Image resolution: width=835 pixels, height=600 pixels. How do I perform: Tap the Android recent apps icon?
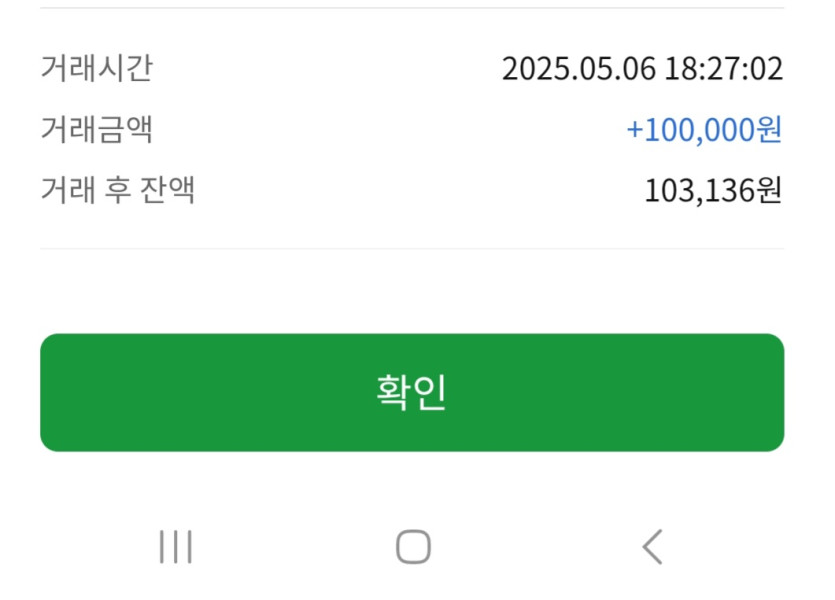(x=176, y=547)
